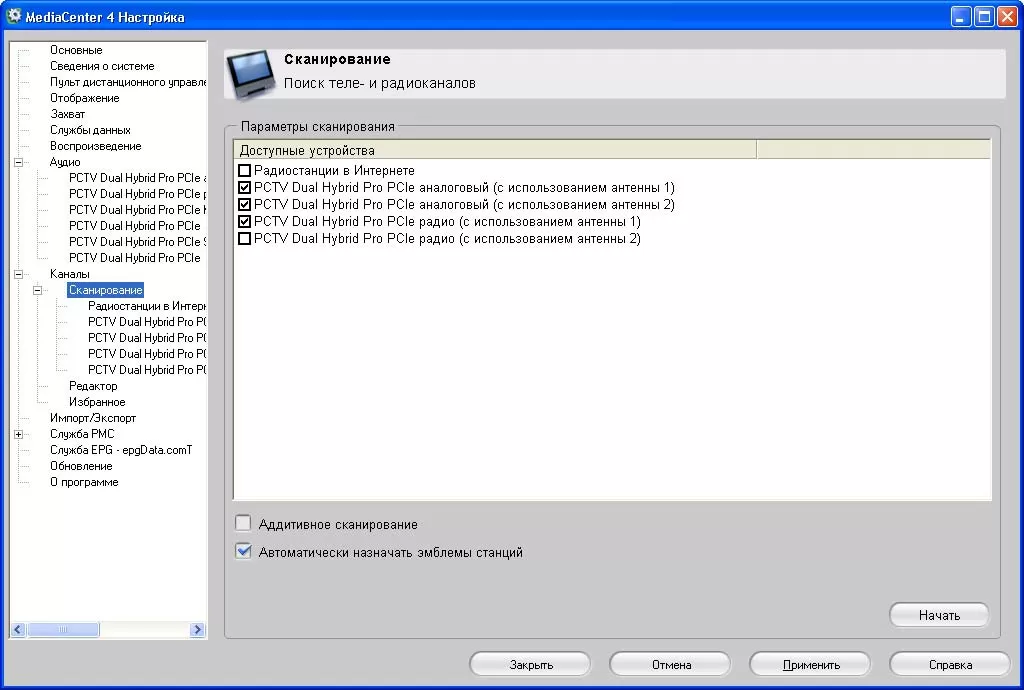
Task: Click the Применить button
Action: (810, 664)
